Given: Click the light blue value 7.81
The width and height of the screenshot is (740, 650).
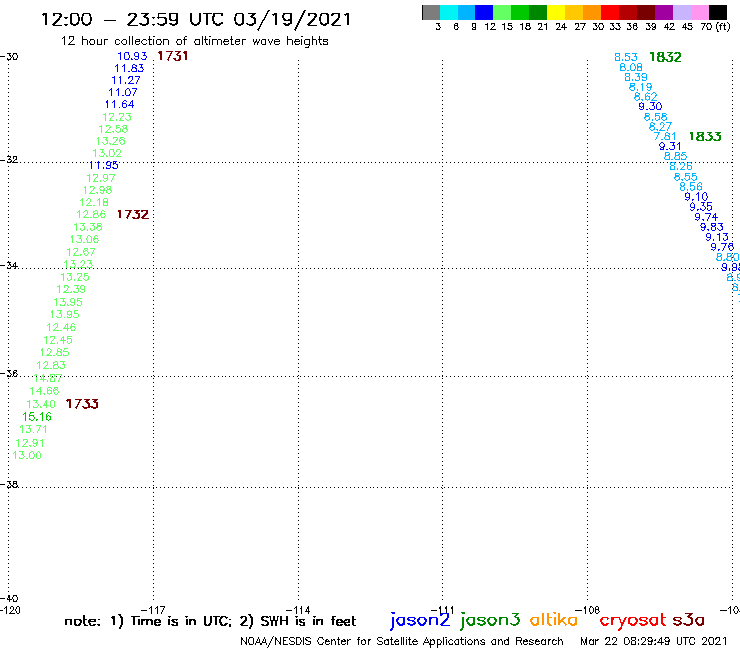Looking at the screenshot, I should [665, 136].
